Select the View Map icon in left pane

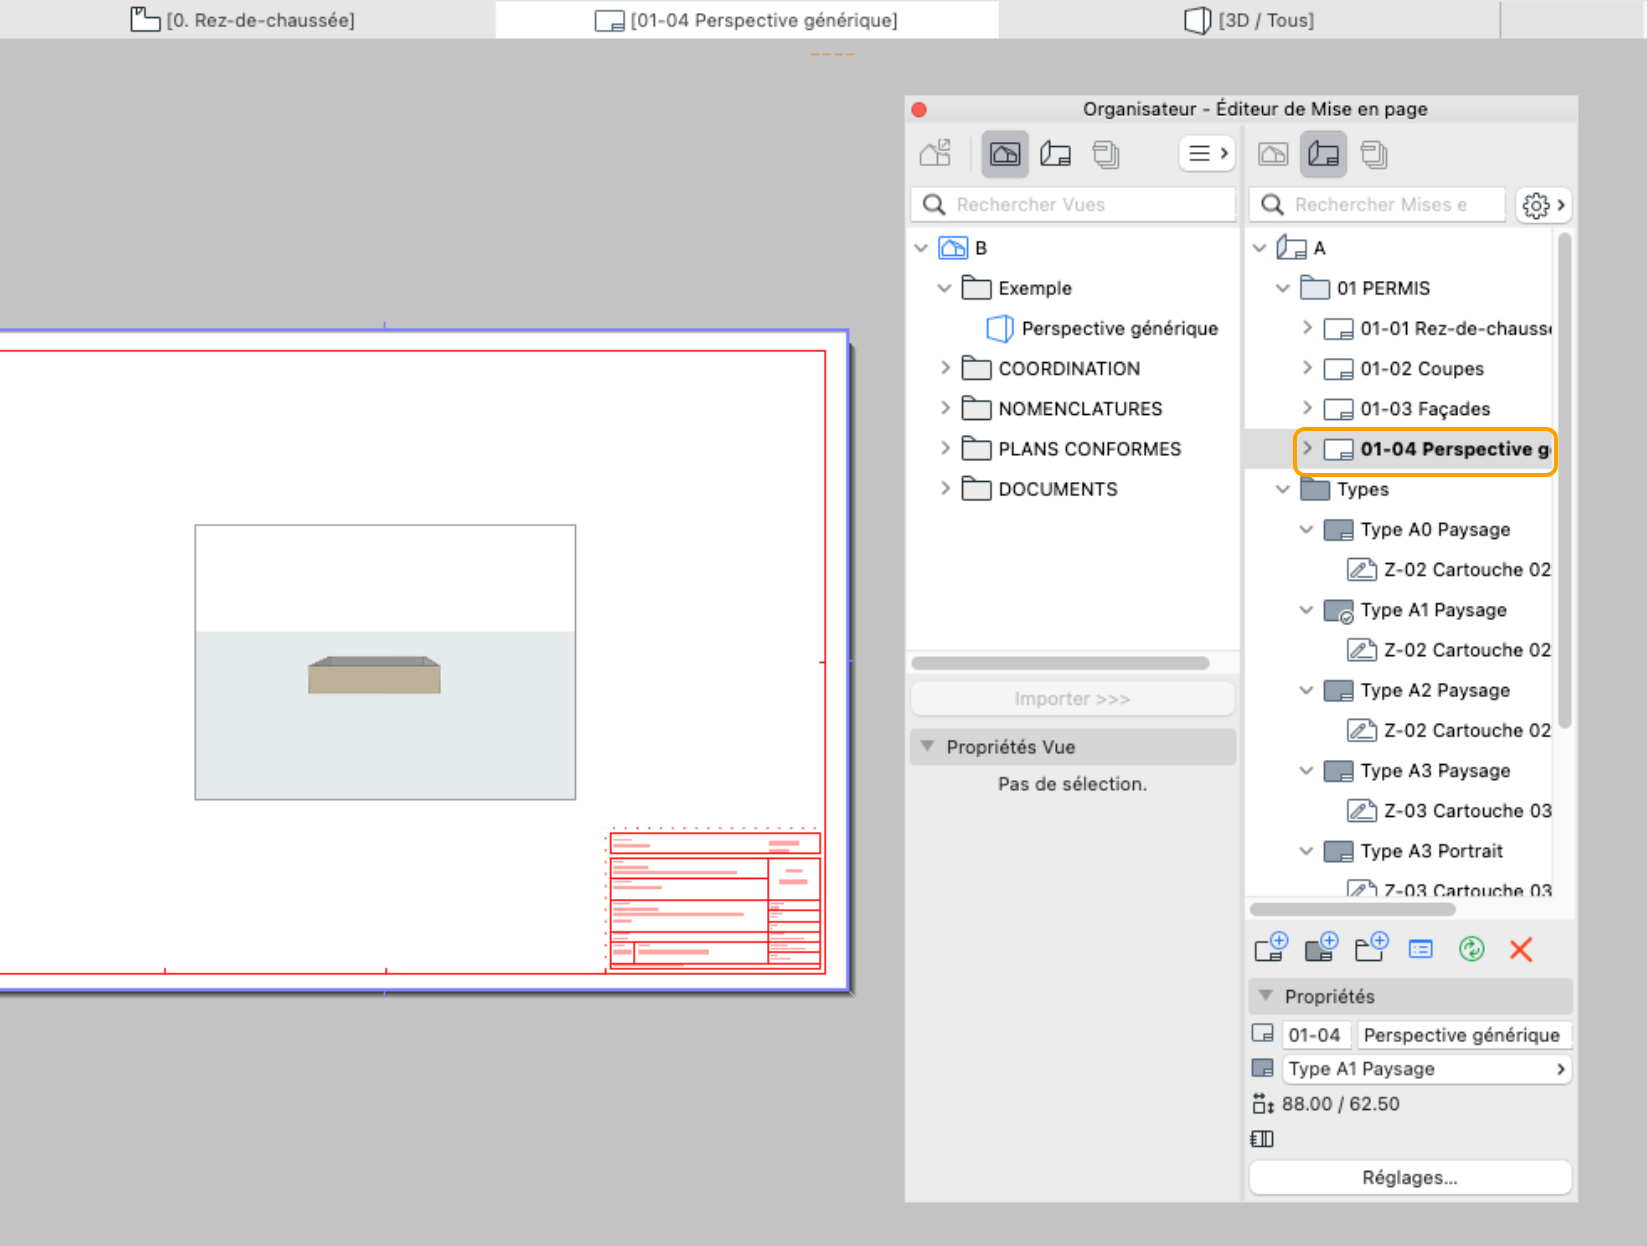click(1005, 154)
